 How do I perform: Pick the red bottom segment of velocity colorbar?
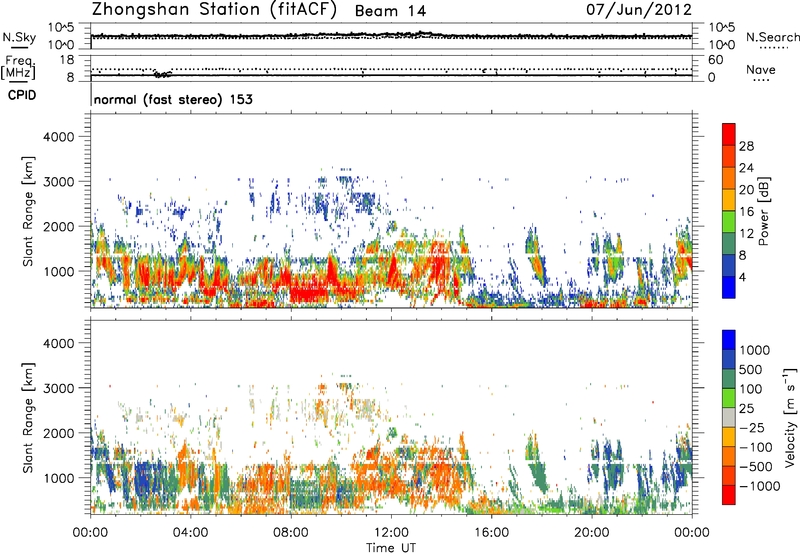click(729, 495)
